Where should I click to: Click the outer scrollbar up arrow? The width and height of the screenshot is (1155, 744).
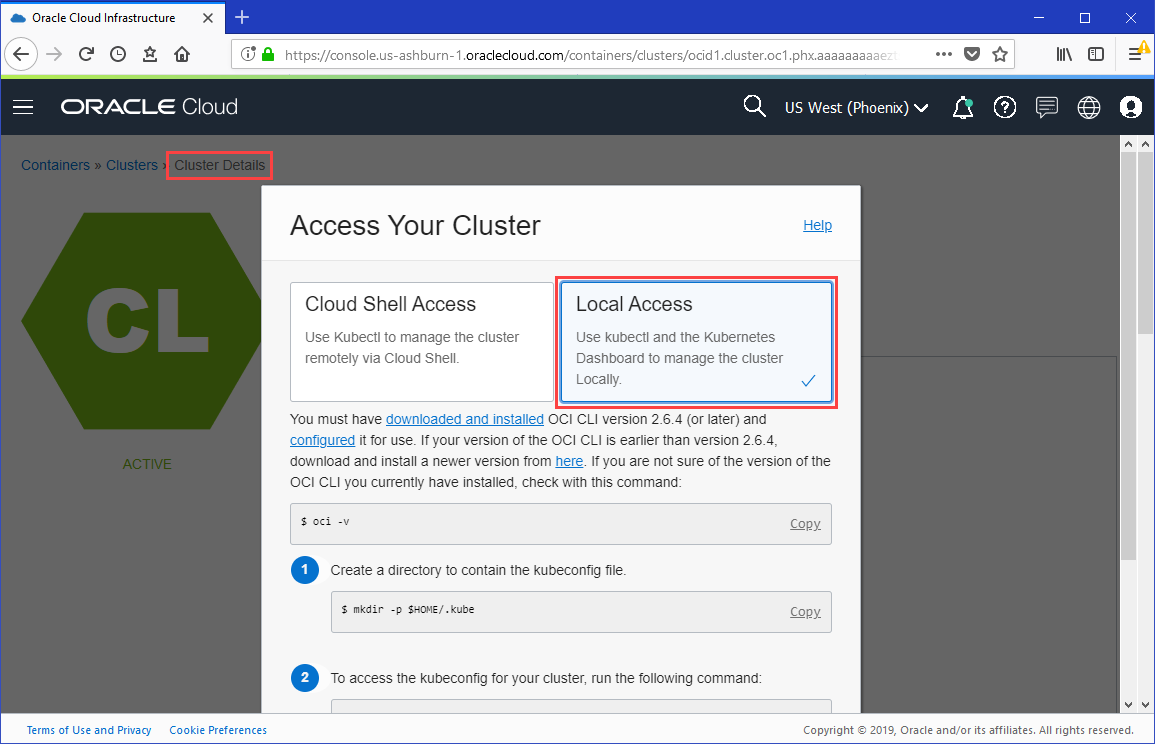(x=1145, y=144)
